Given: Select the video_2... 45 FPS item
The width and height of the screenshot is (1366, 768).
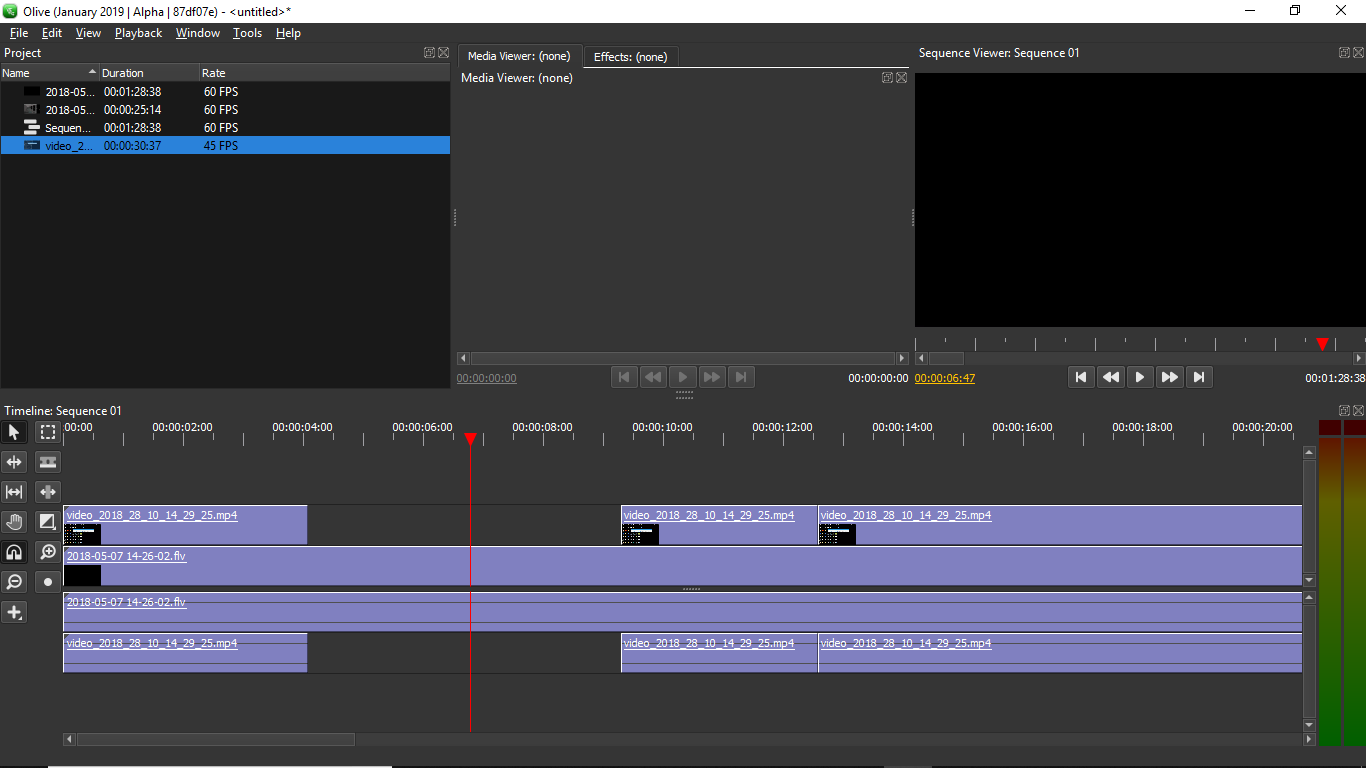Looking at the screenshot, I should click(x=225, y=145).
